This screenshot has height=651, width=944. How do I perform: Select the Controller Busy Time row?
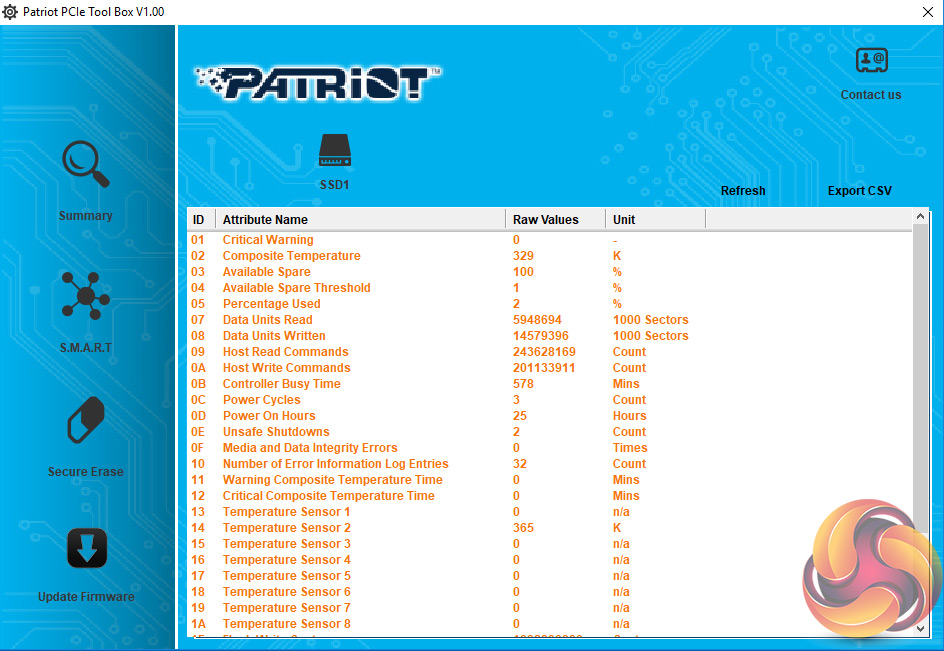550,384
